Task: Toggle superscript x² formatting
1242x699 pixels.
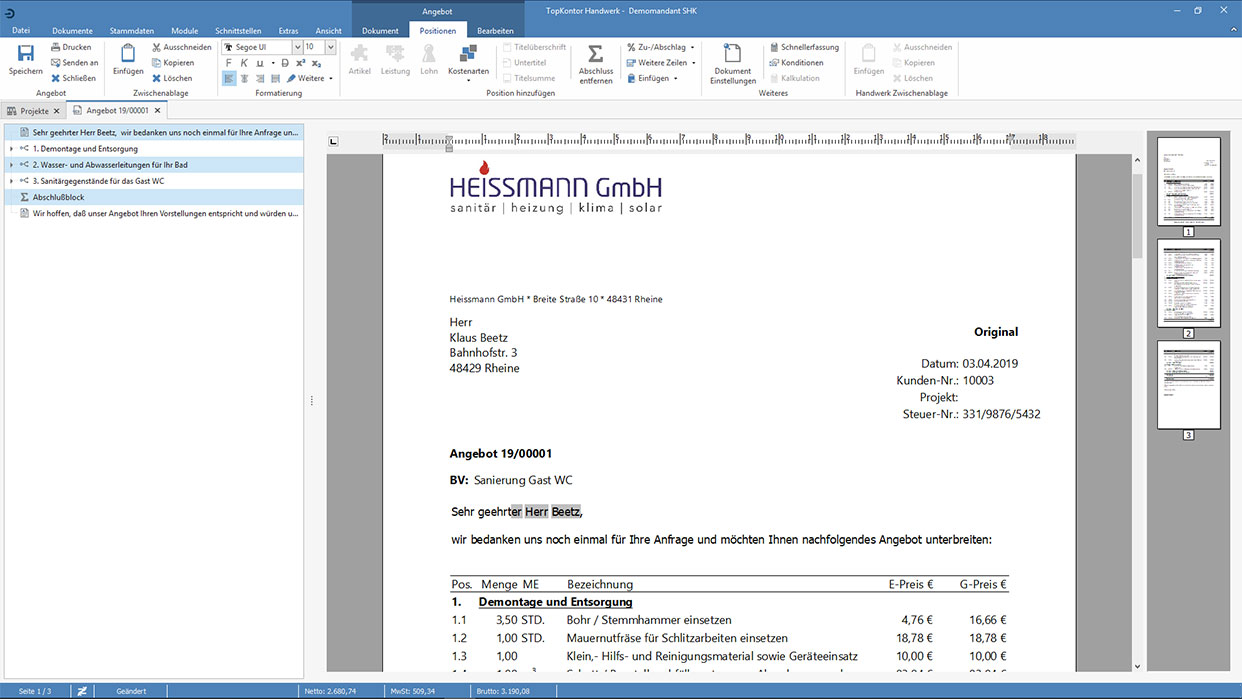Action: [301, 63]
